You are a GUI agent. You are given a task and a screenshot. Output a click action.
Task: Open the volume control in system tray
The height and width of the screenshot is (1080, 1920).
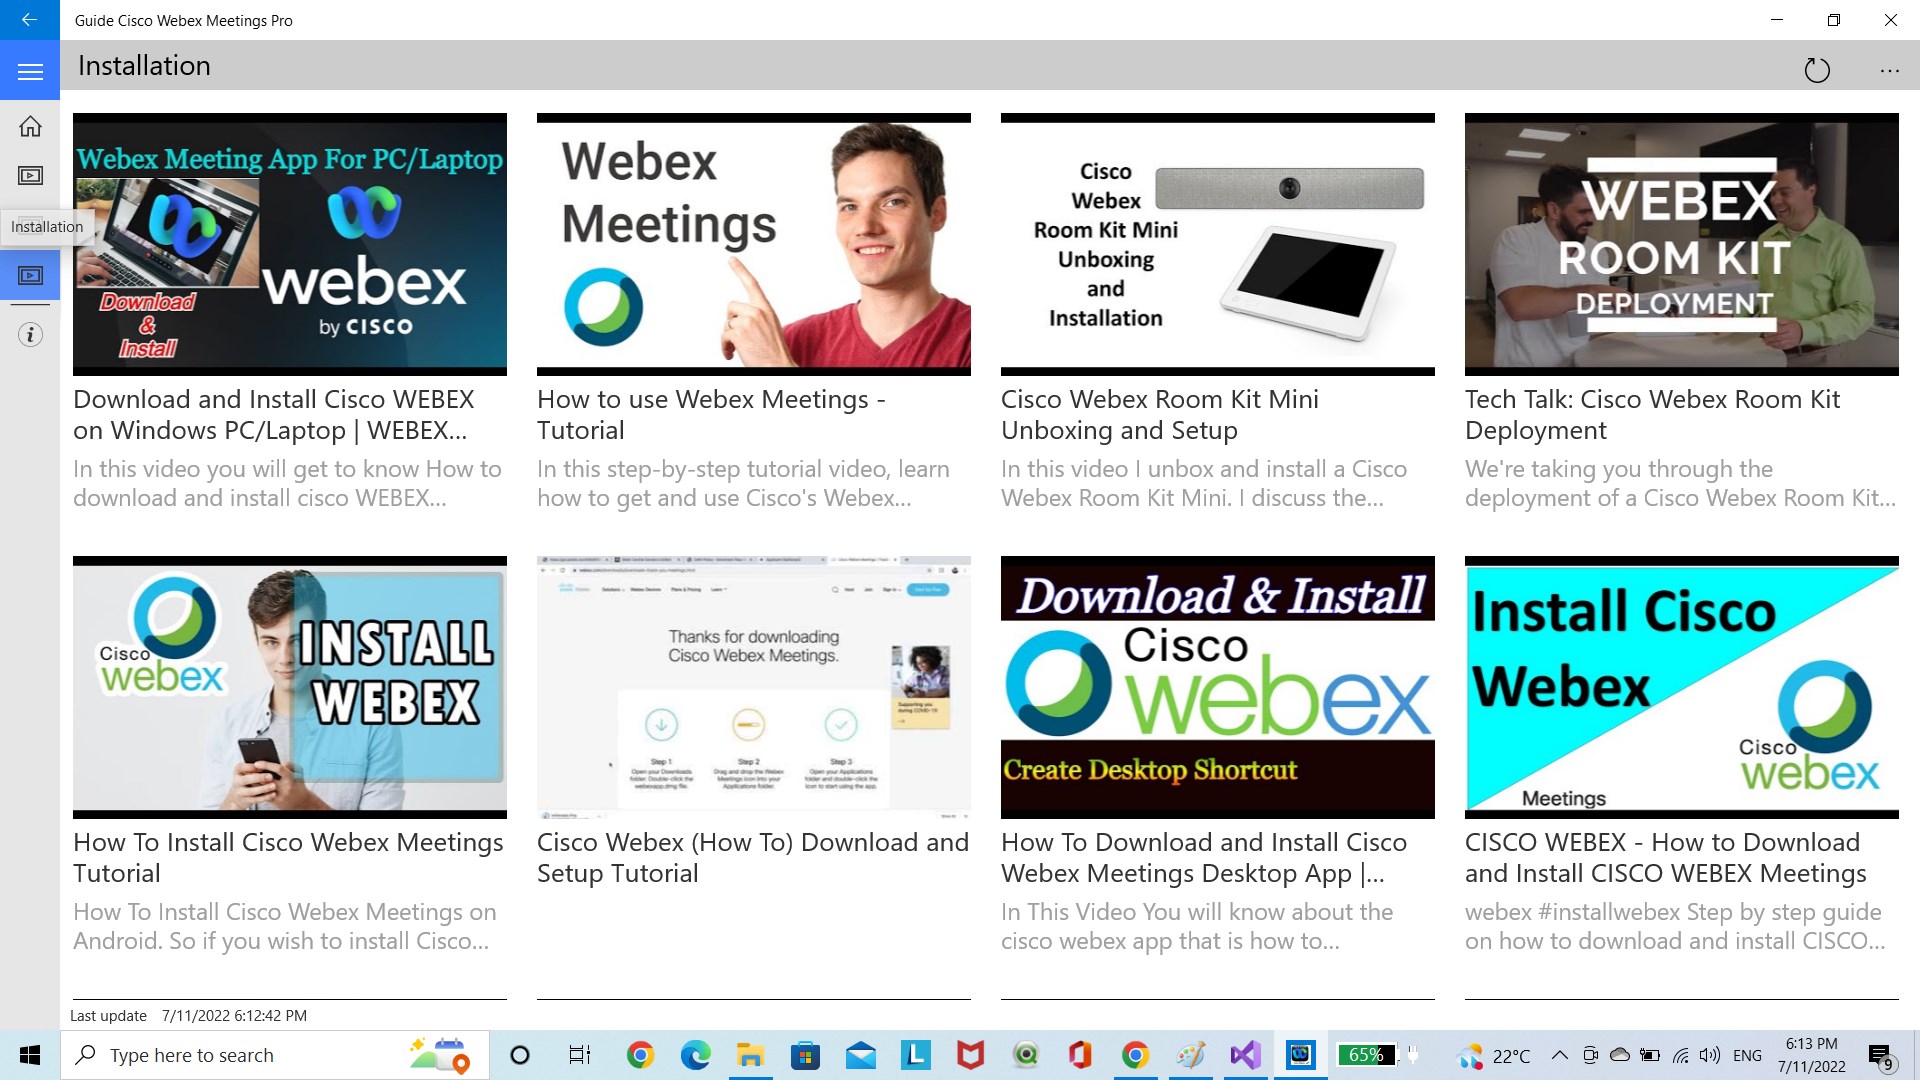pyautogui.click(x=1710, y=1055)
